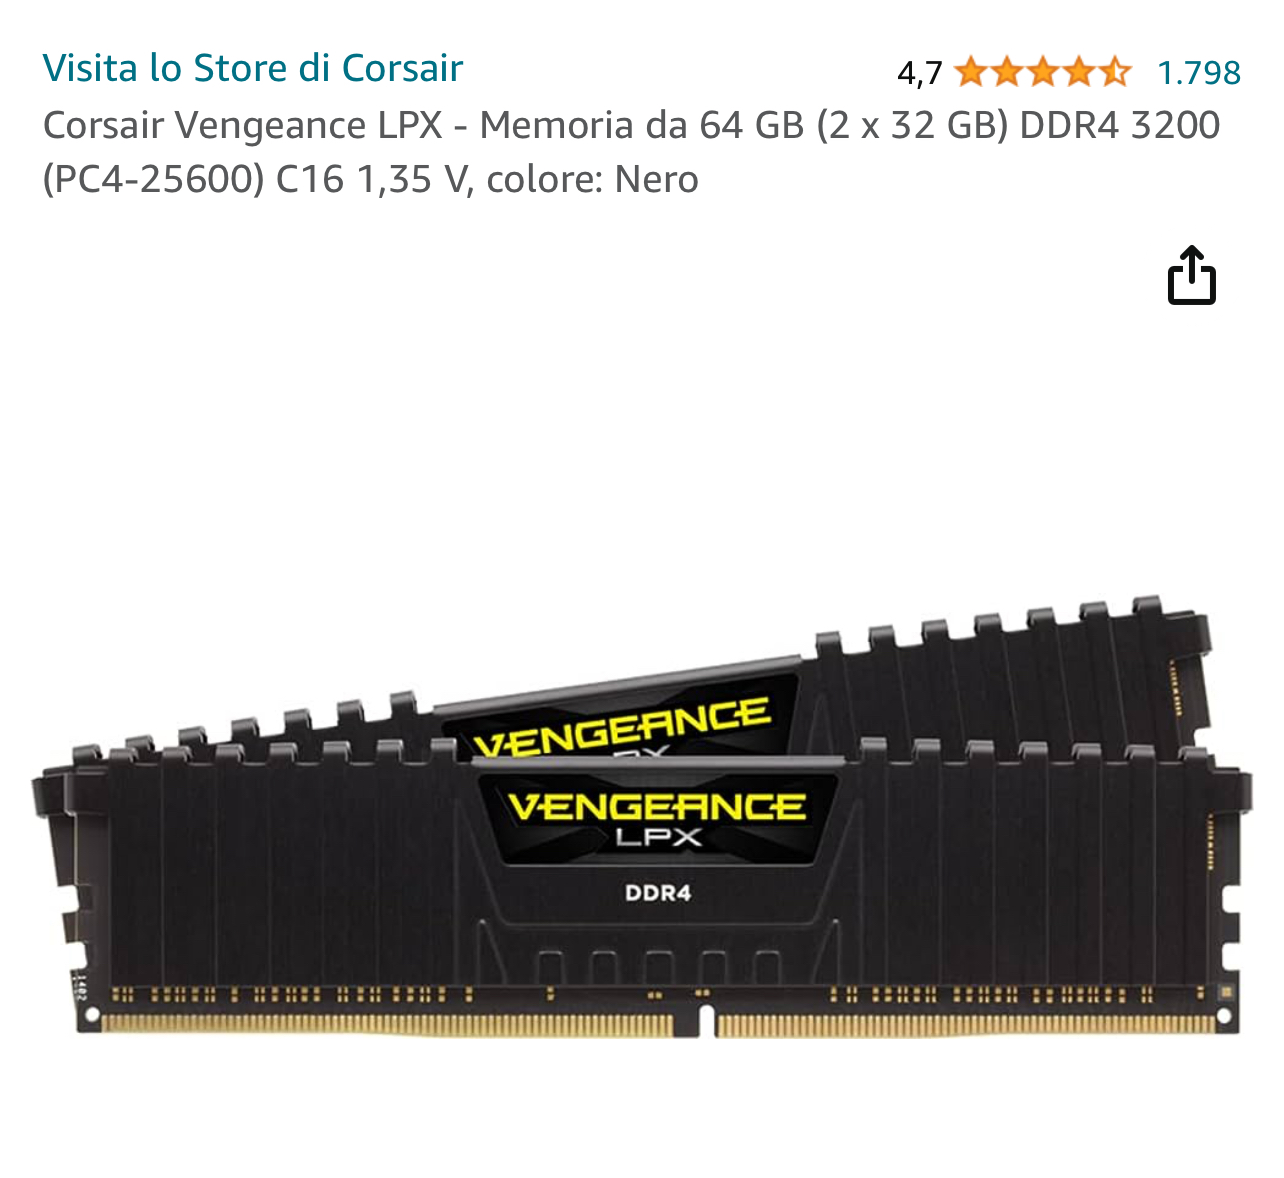This screenshot has width=1284, height=1178.
Task: Tap the share icon above the image
Action: (1191, 275)
